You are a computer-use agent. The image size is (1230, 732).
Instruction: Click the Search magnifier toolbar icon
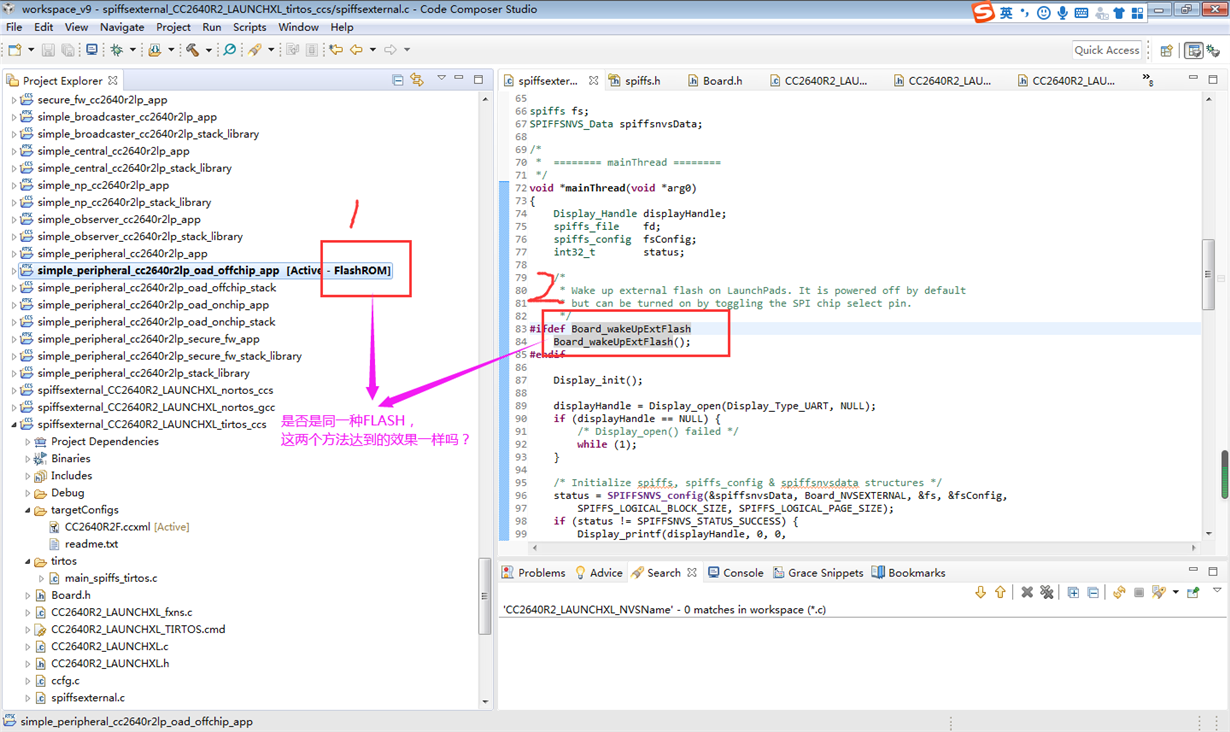[x=229, y=50]
